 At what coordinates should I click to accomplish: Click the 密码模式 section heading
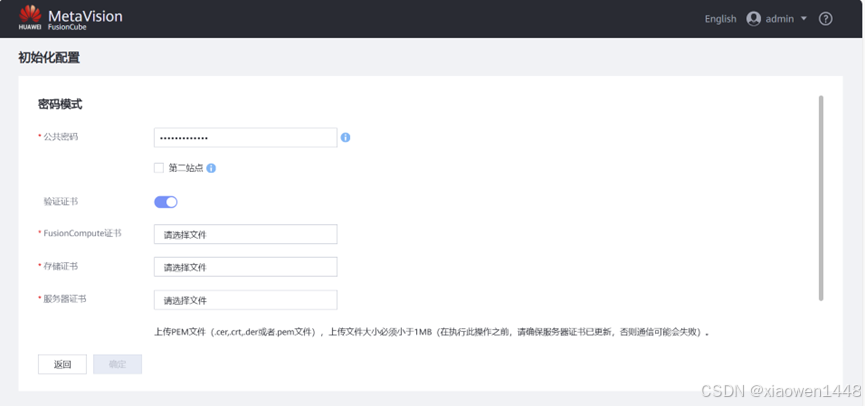(x=60, y=104)
